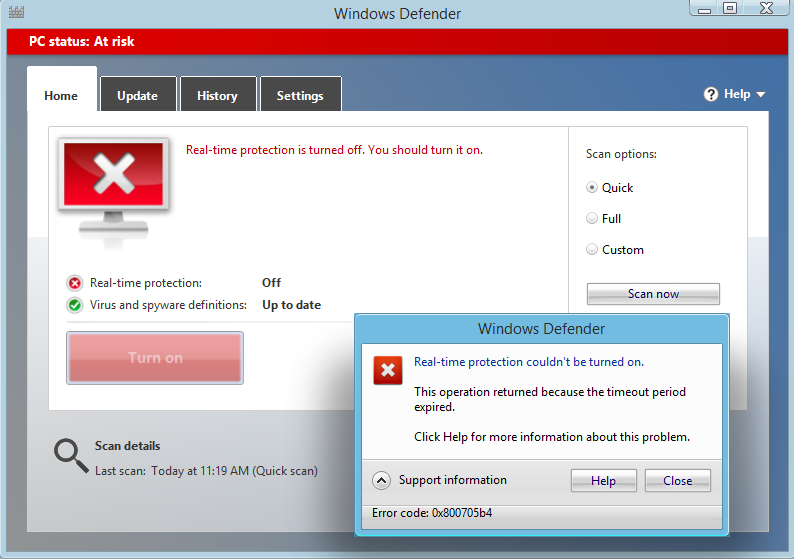Maximize the Windows Defender window
Screen dimensions: 794x559
point(730,8)
